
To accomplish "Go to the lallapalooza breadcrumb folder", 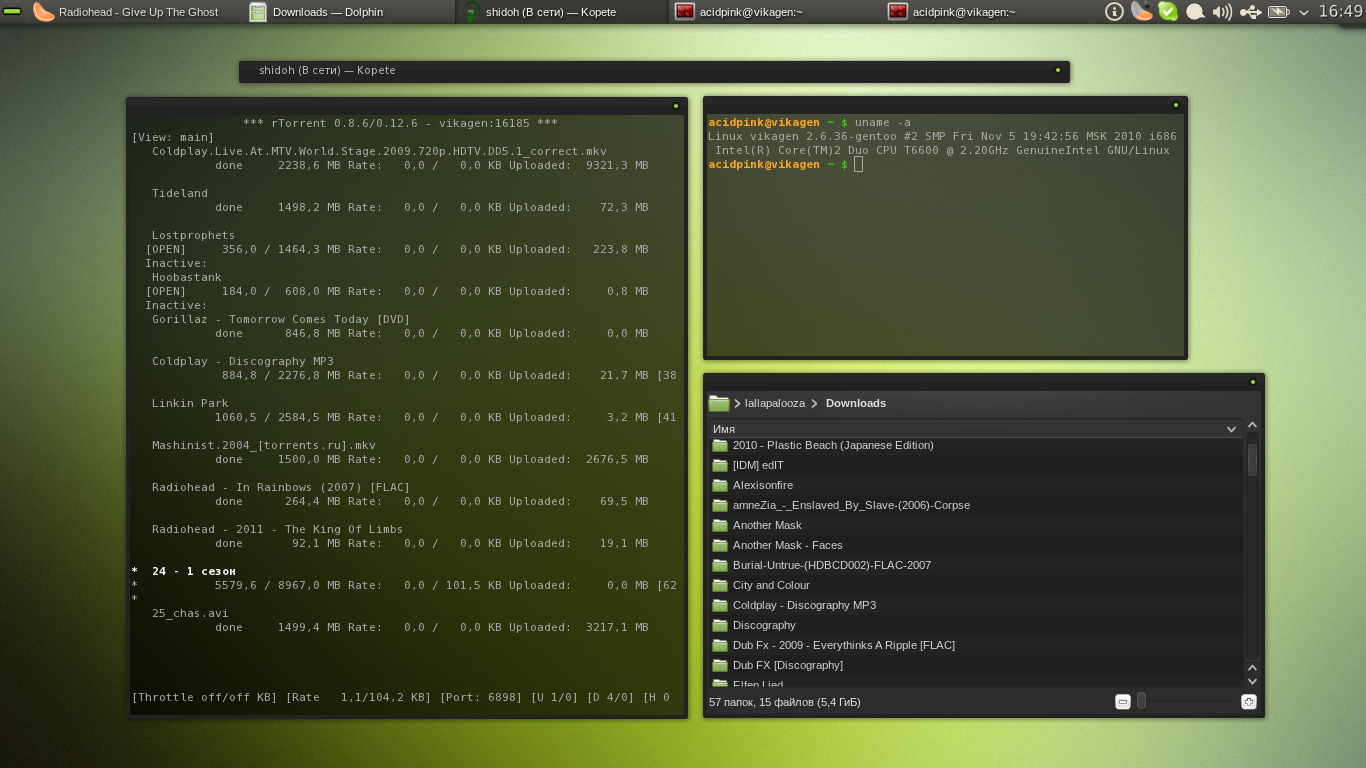I will pyautogui.click(x=775, y=403).
